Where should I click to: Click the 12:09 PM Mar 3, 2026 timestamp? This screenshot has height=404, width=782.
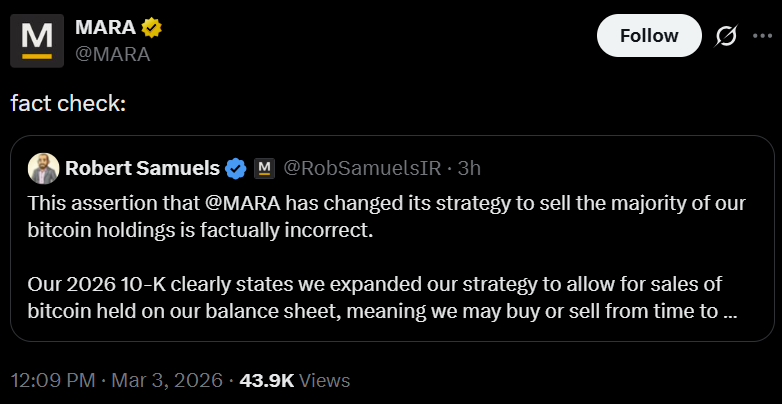(x=114, y=381)
